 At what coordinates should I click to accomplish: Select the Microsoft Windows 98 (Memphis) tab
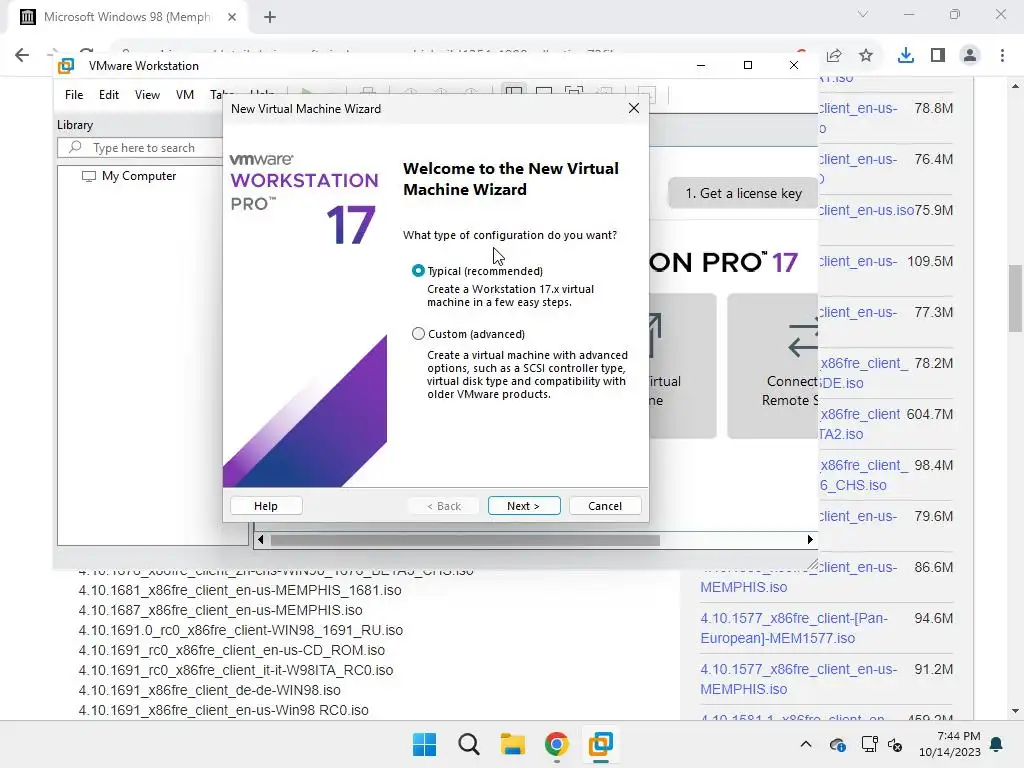pyautogui.click(x=128, y=17)
